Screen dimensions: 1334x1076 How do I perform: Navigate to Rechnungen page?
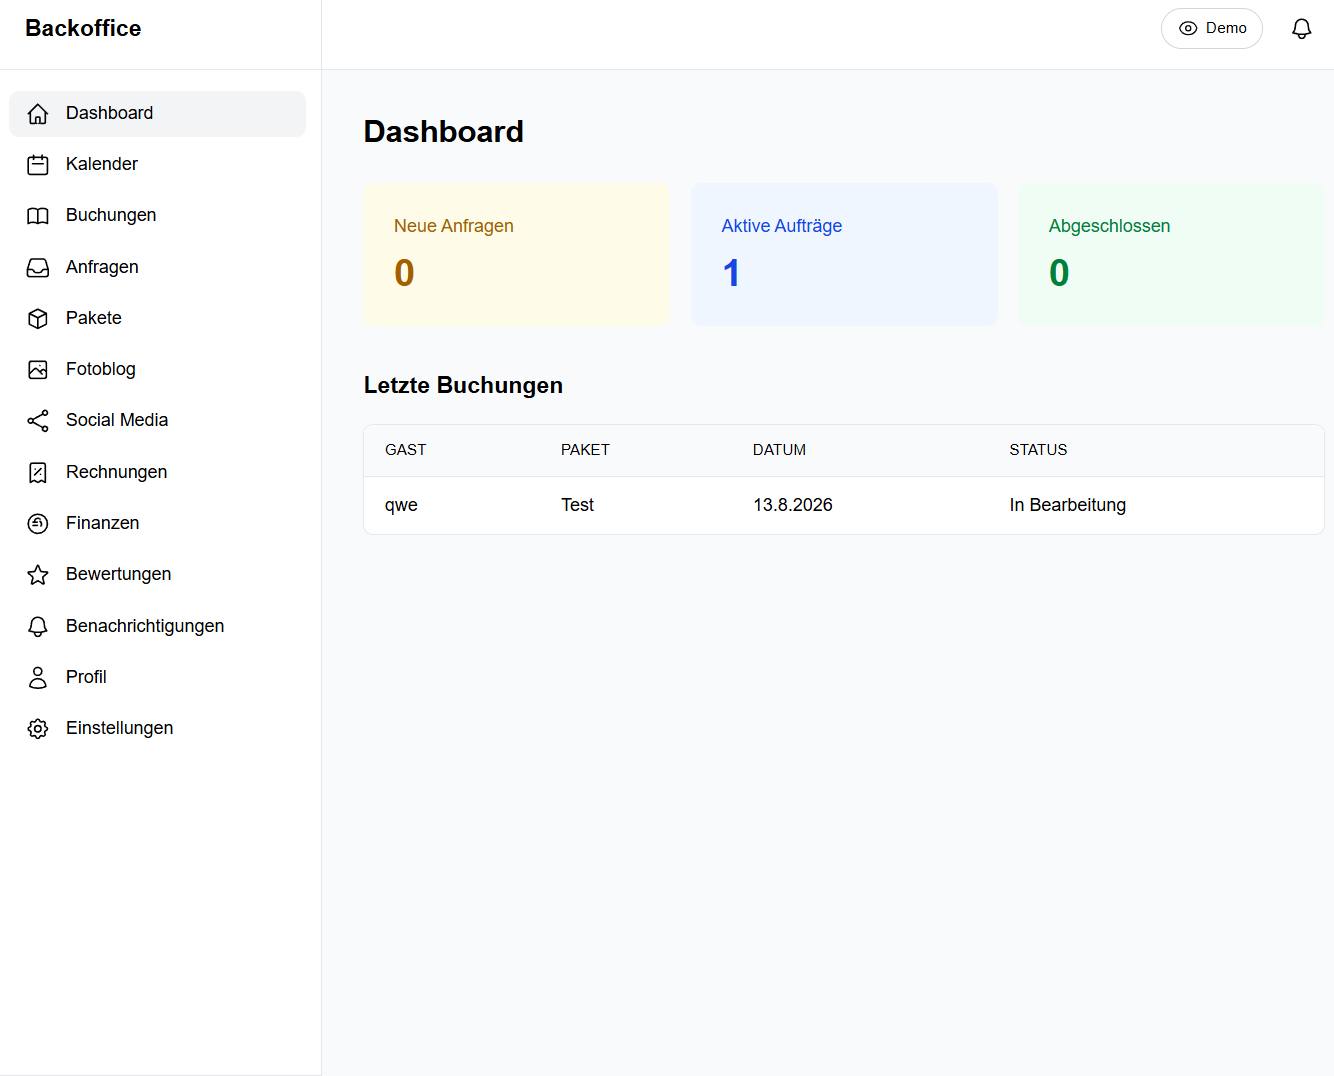point(157,473)
